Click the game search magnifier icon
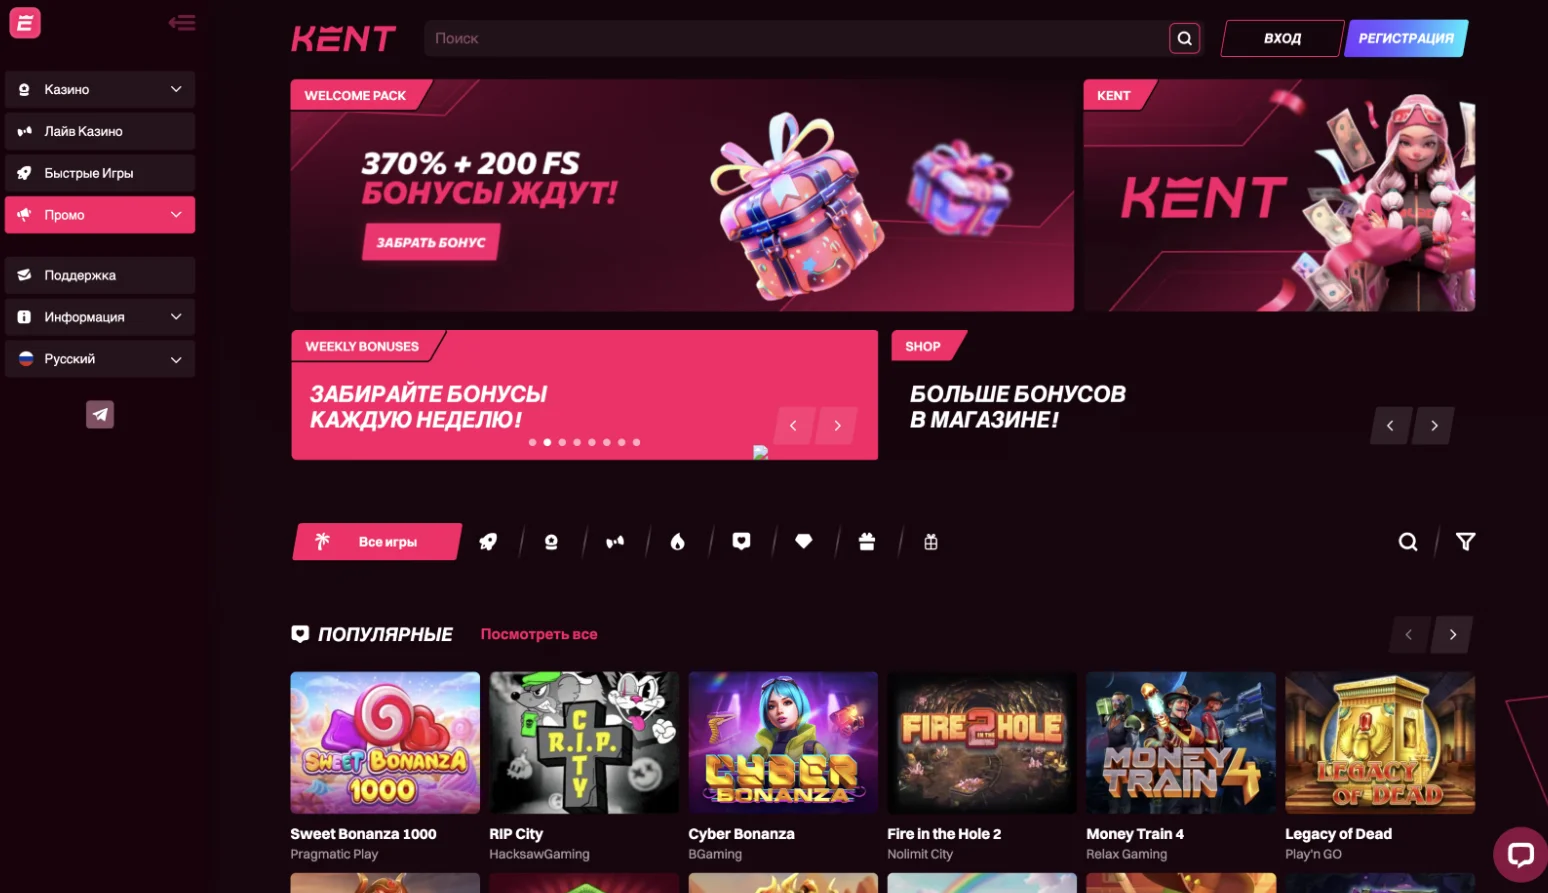This screenshot has height=893, width=1548. [x=1408, y=542]
